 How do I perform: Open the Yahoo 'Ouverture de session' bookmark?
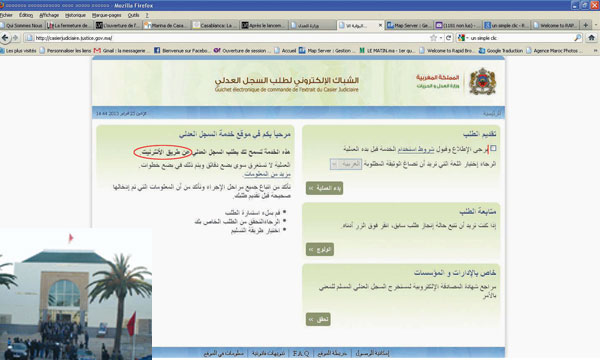tap(242, 50)
